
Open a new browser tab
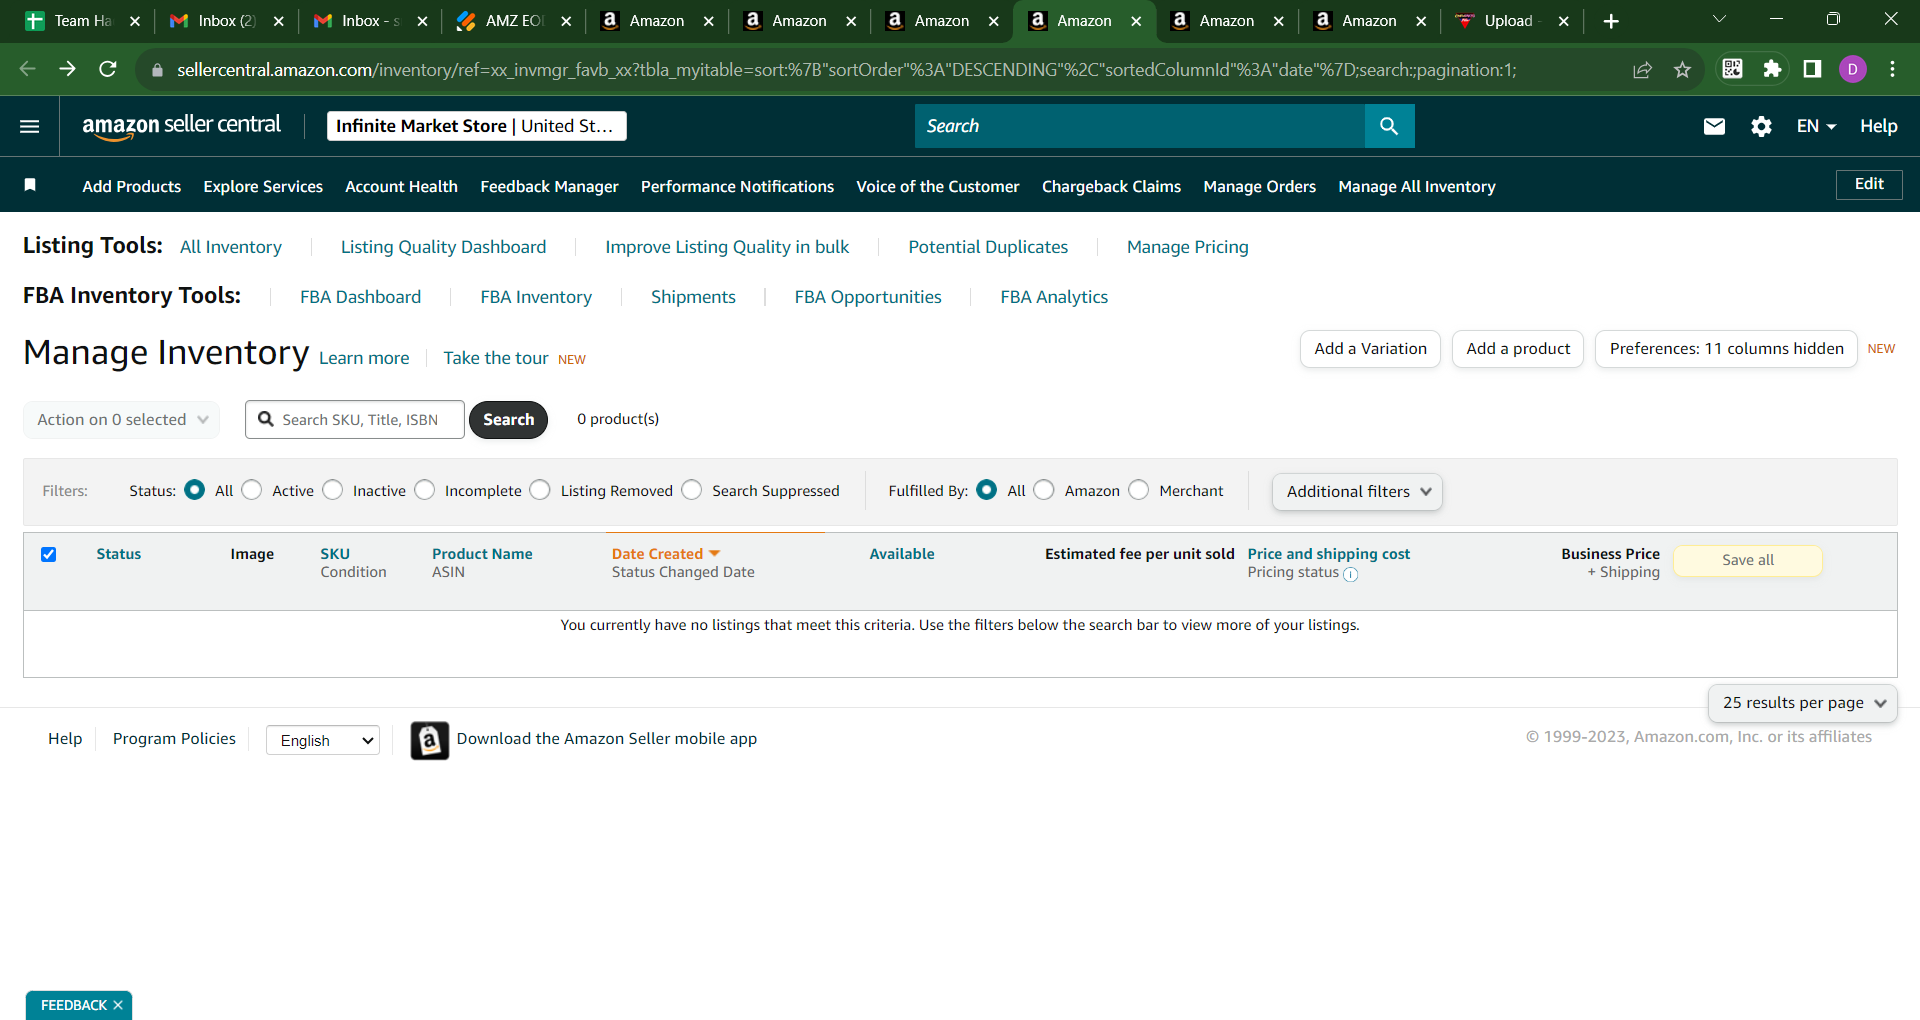1611,21
